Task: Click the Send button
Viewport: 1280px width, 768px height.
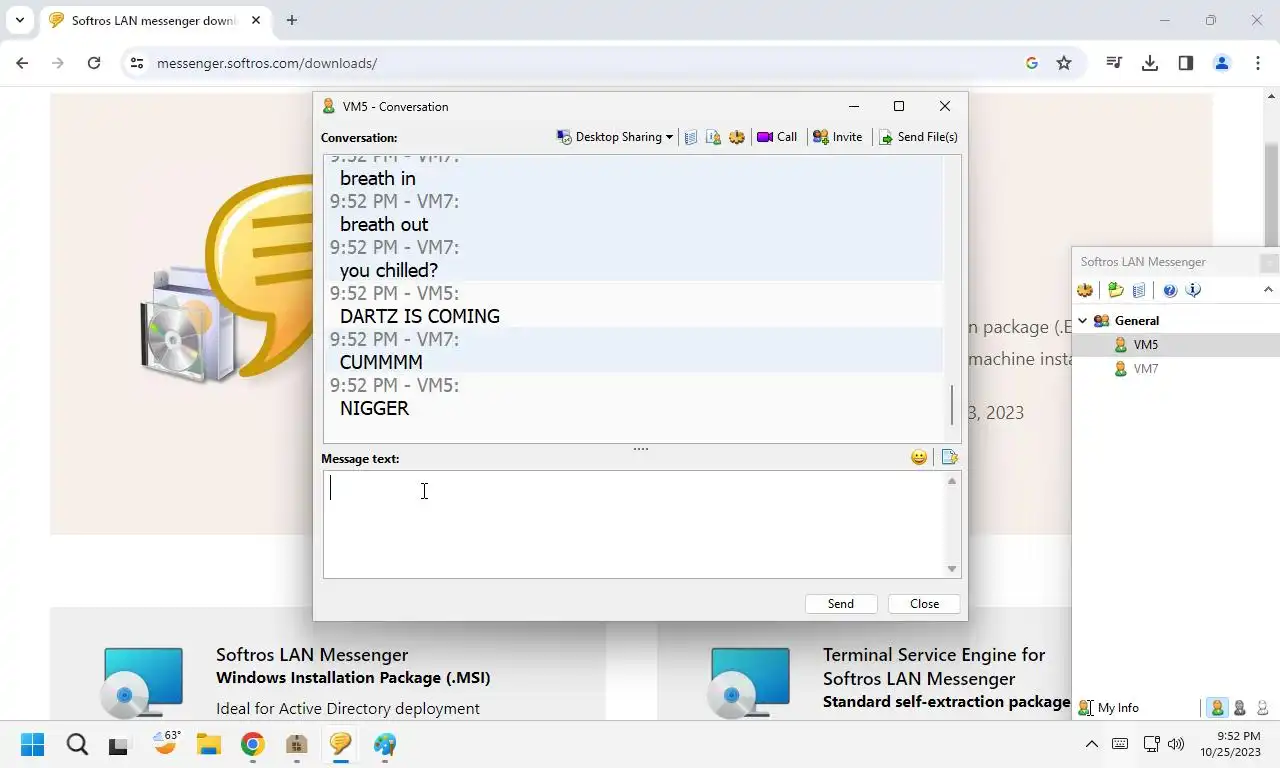Action: [x=841, y=604]
